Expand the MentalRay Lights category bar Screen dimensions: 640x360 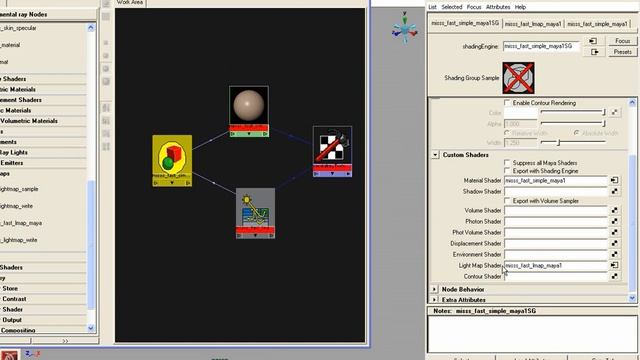point(43,152)
